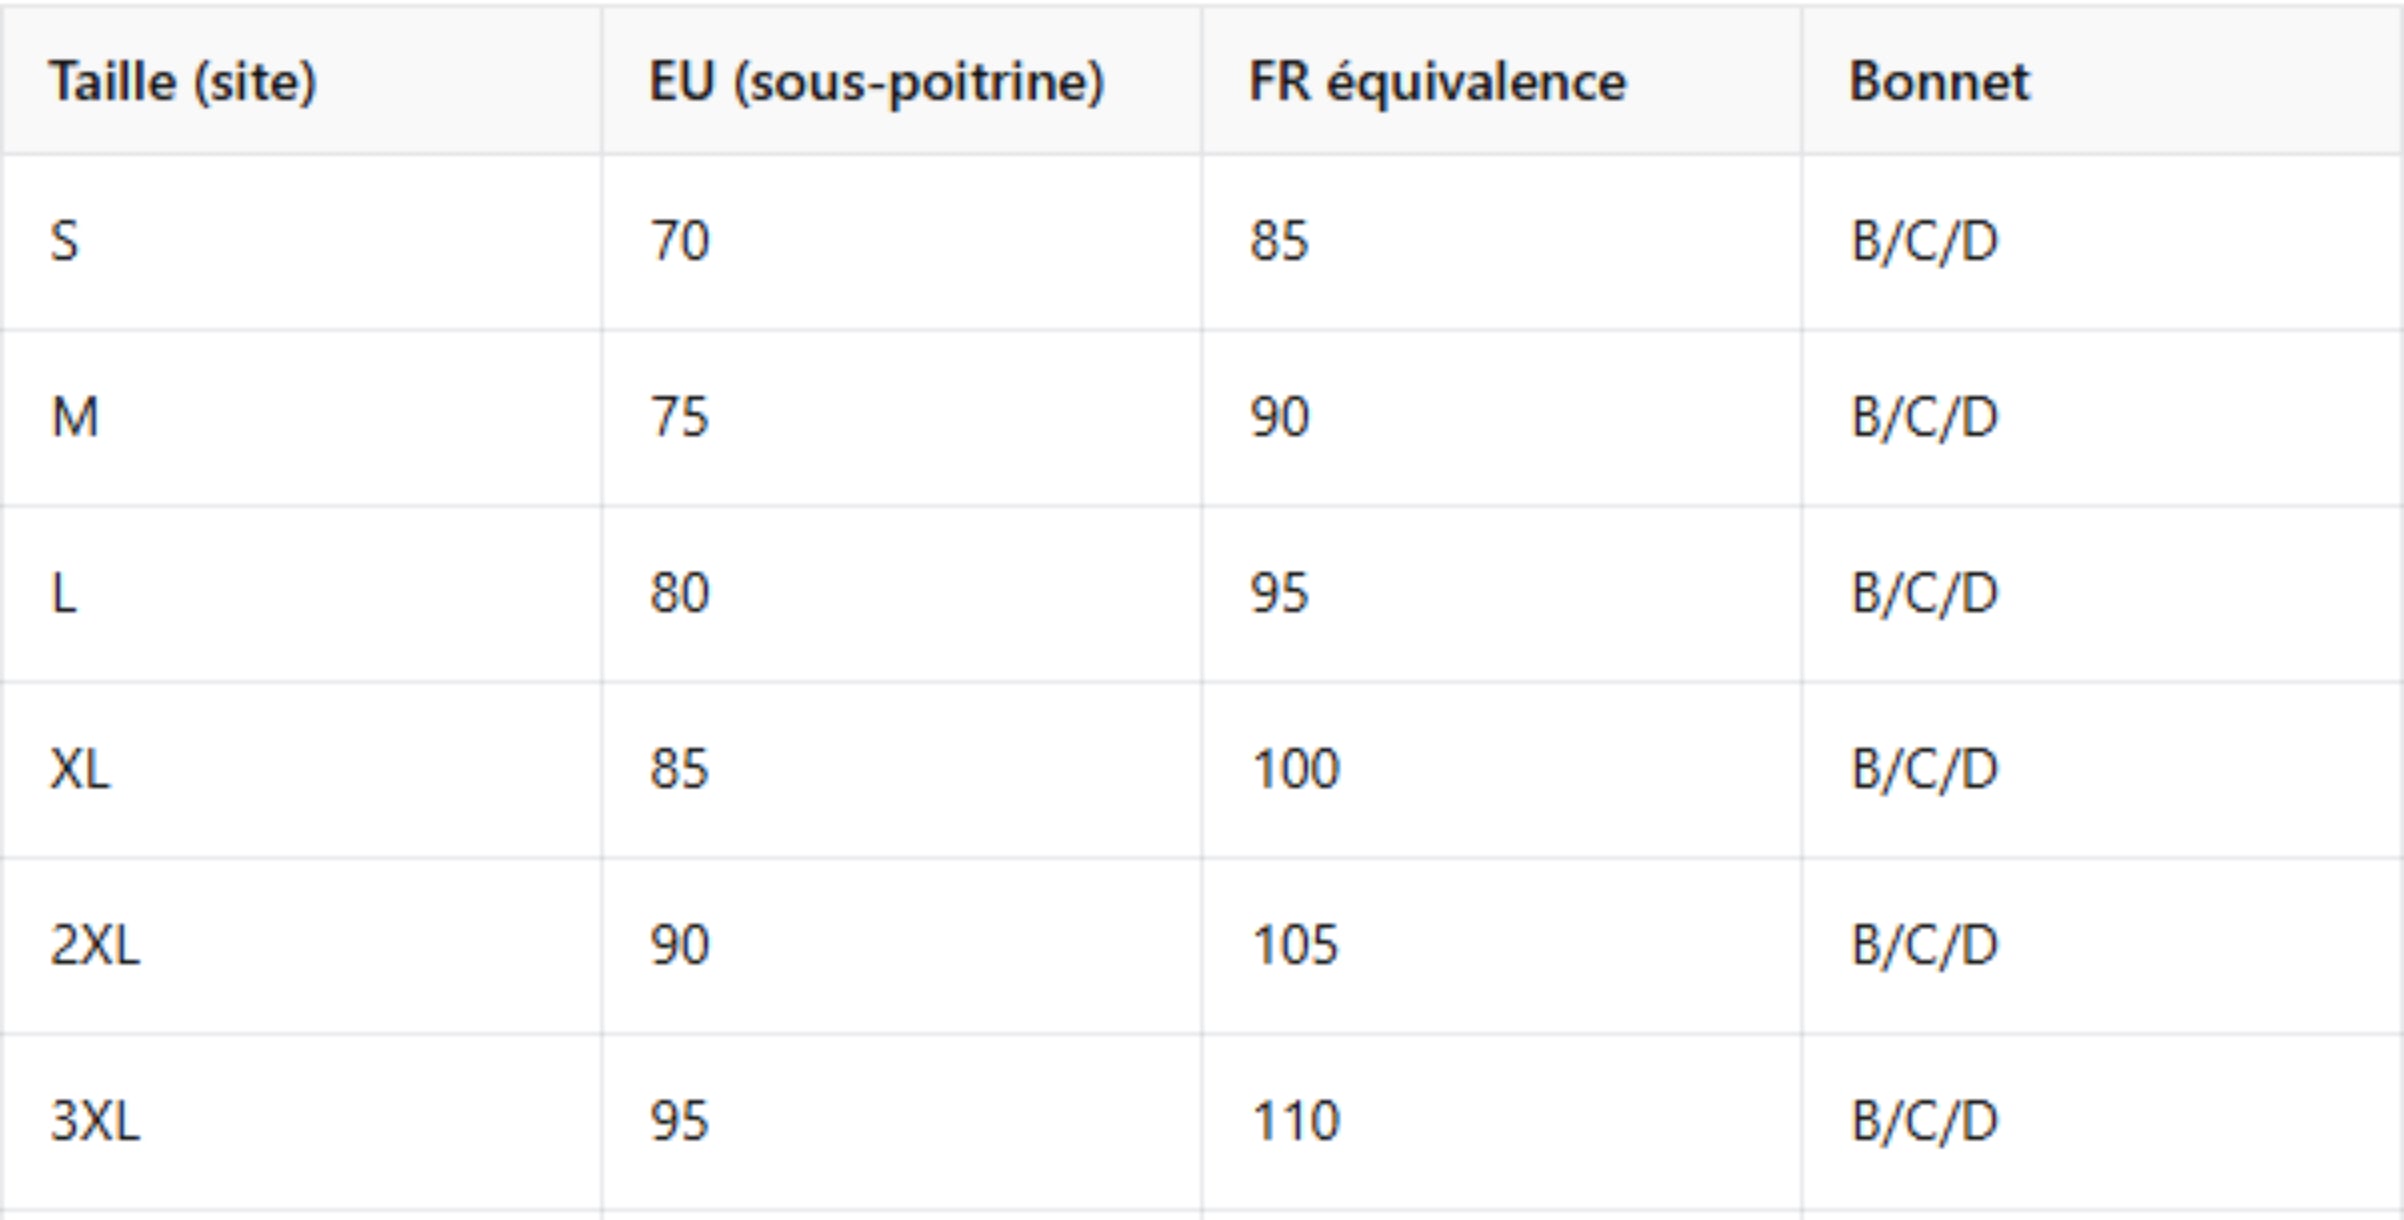
Task: Select the size XL cell
Action: [301, 770]
